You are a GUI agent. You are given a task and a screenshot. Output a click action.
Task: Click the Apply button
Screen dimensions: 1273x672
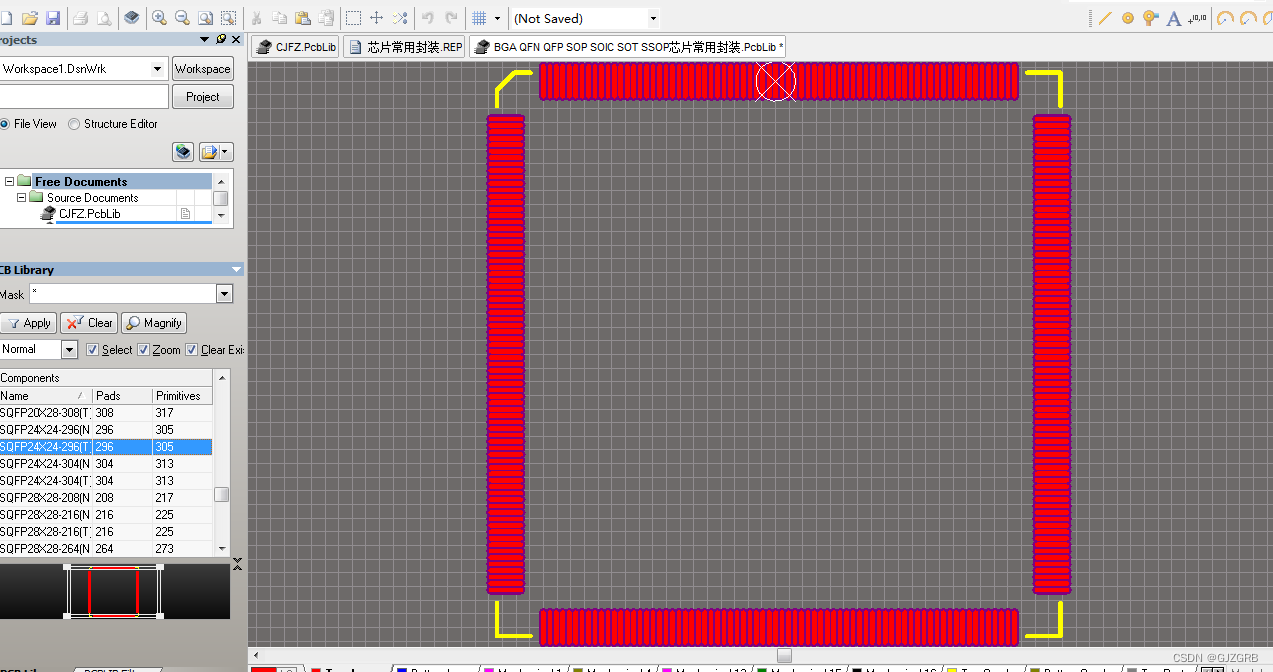[29, 323]
